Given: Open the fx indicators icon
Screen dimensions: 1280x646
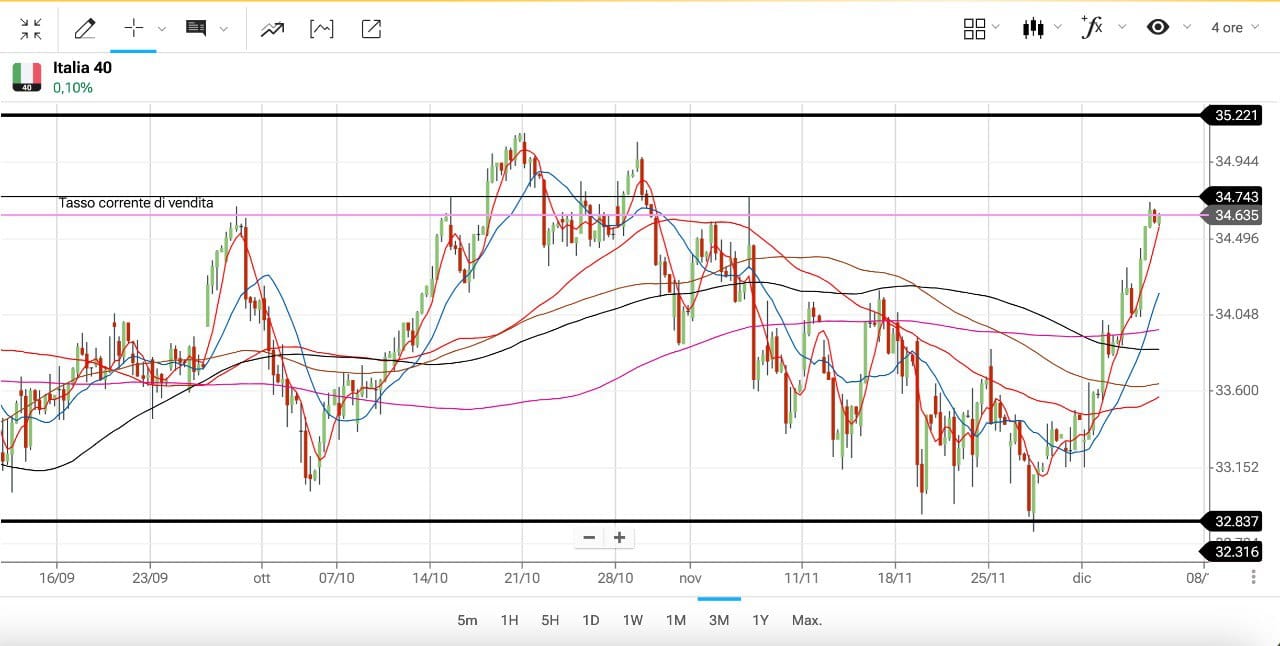Looking at the screenshot, I should click(1092, 27).
